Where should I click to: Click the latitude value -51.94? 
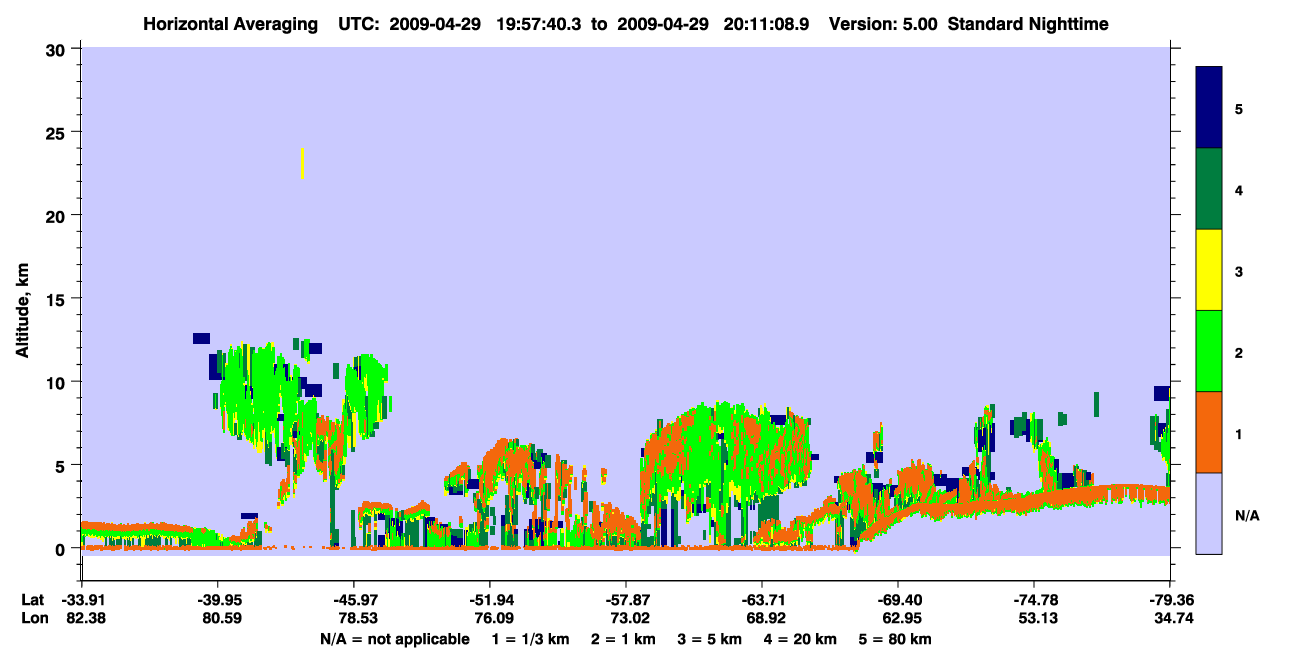(x=489, y=600)
